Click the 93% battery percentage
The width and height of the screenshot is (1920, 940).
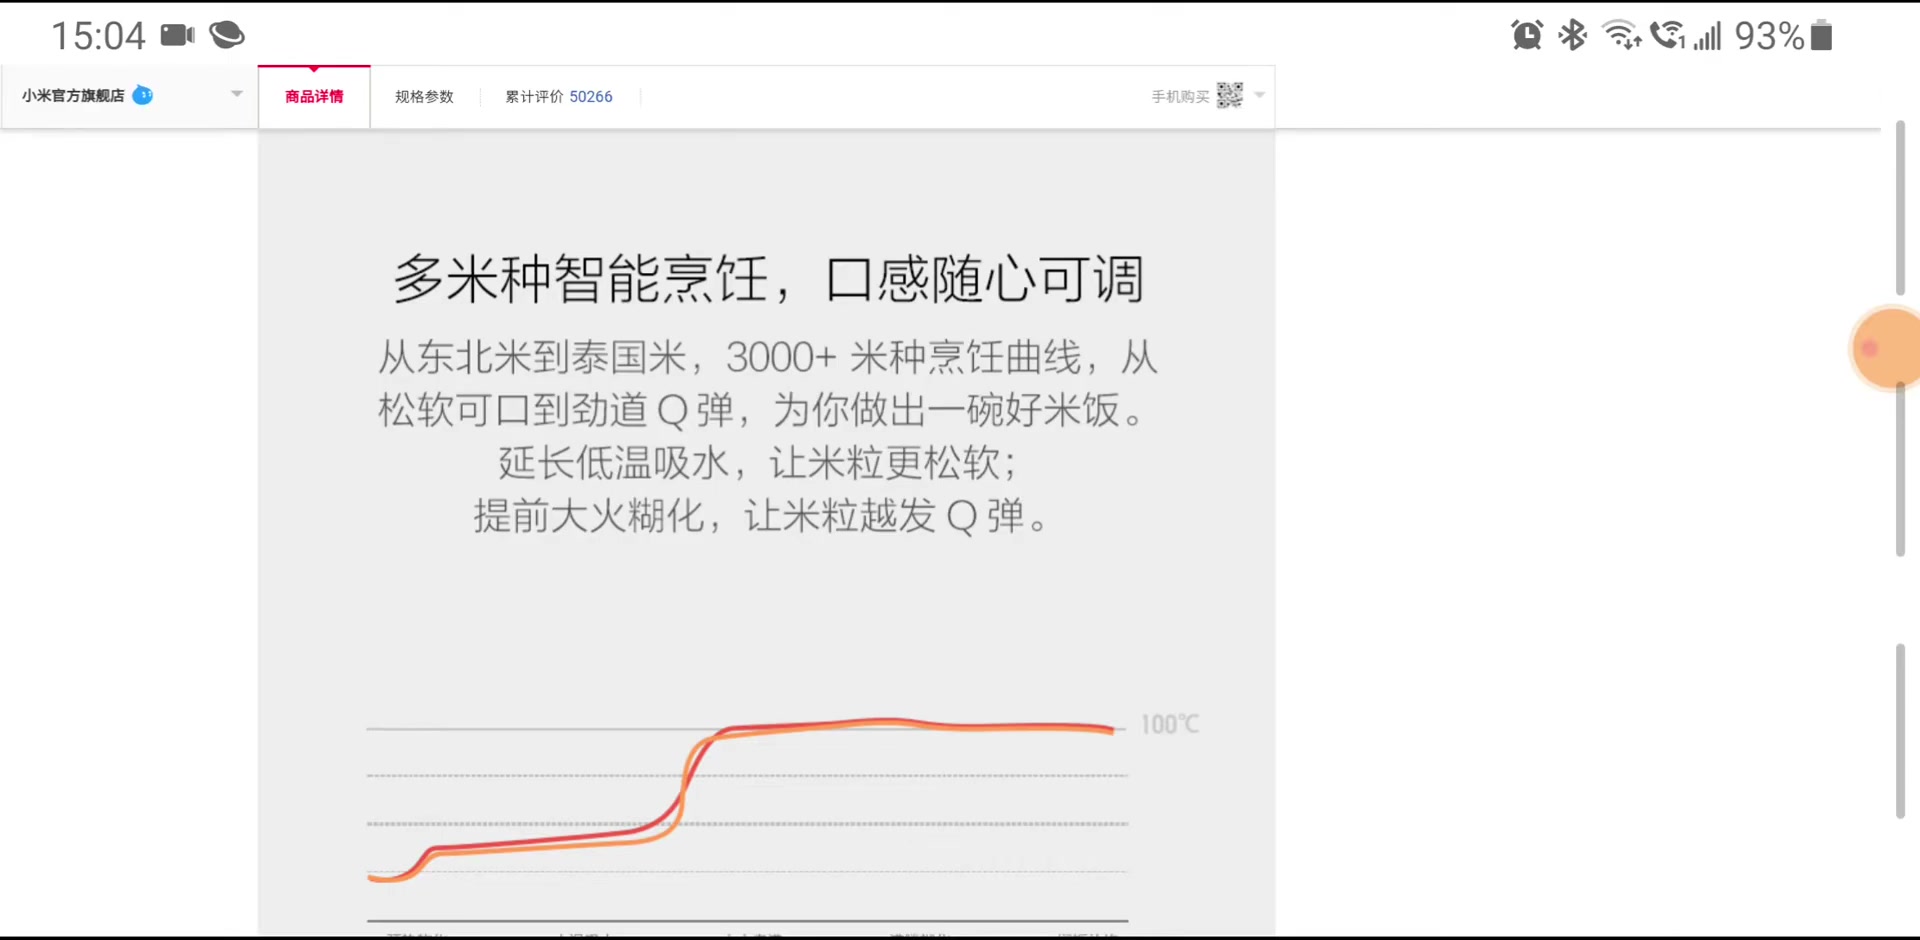pos(1769,36)
